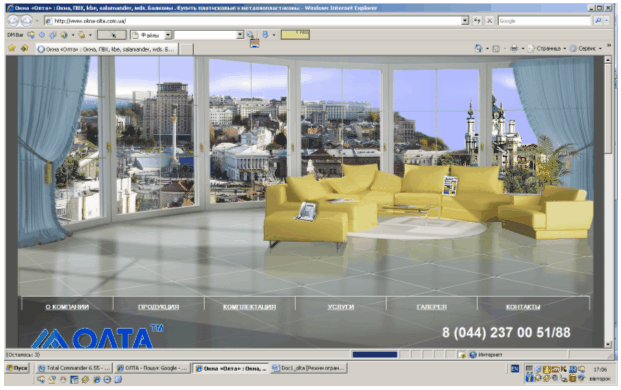Click the Print icon in command bar
This screenshot has width=621, height=390.
coord(514,48)
